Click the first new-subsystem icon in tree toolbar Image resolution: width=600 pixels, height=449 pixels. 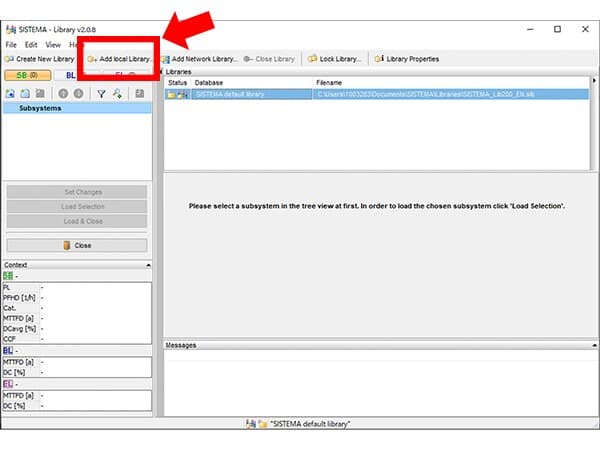10,93
